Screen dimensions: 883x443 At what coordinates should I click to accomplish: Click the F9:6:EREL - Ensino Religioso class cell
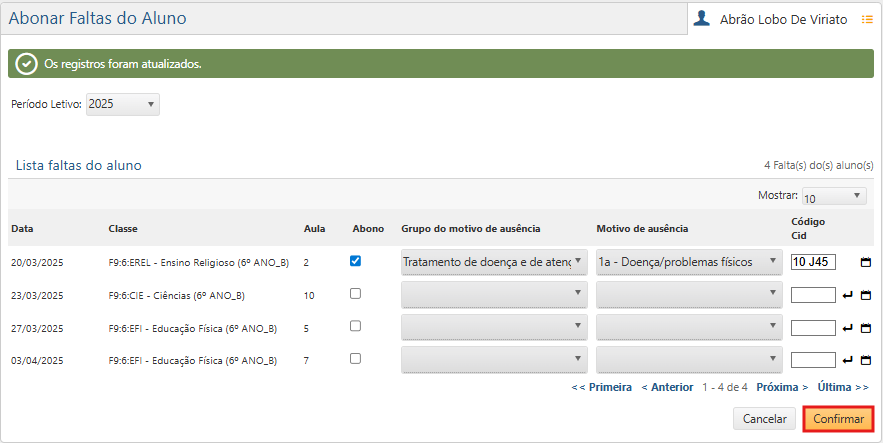pos(199,263)
